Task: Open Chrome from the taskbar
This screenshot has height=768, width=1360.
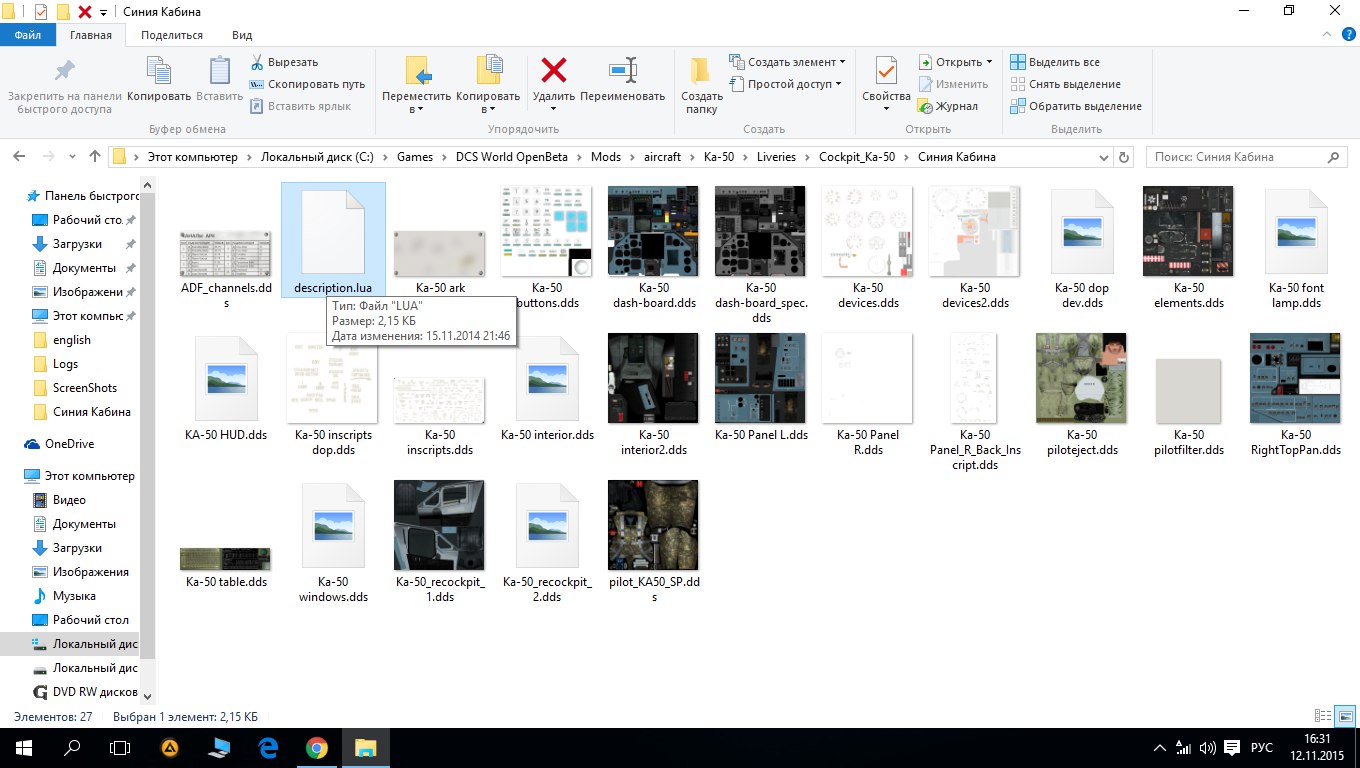Action: [316, 747]
